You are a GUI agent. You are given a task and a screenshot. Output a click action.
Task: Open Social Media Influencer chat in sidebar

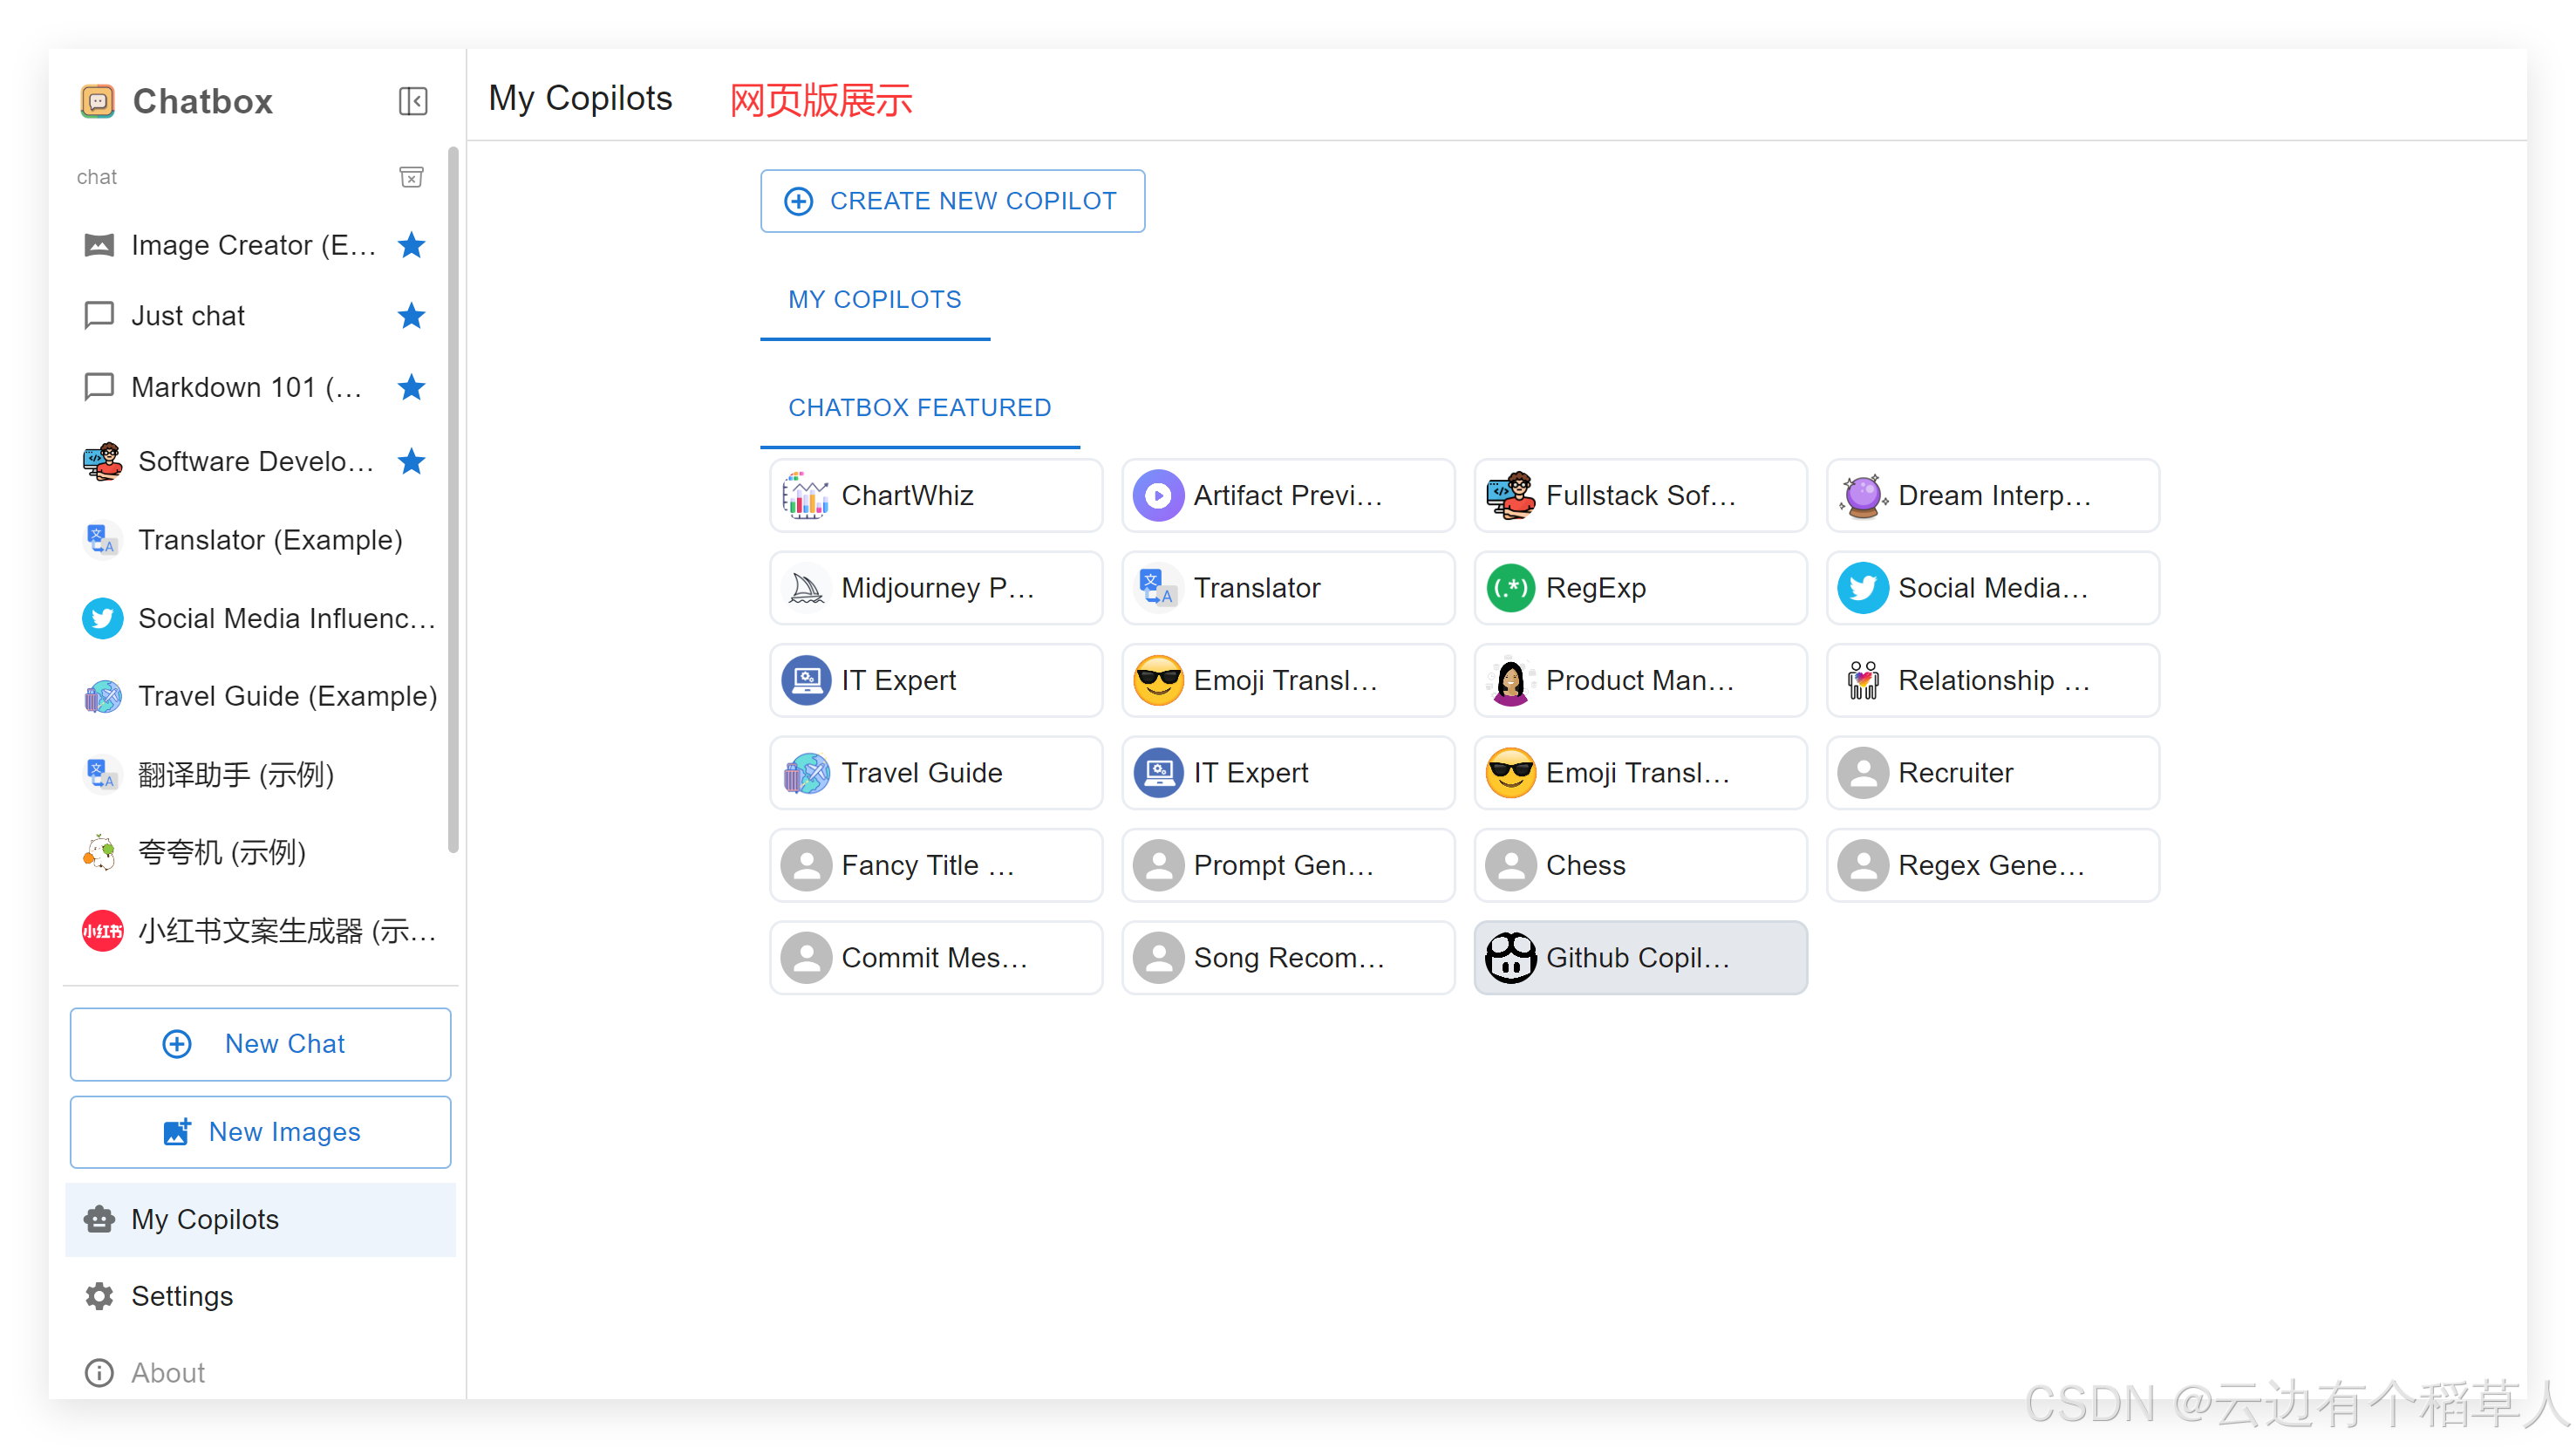(x=258, y=618)
